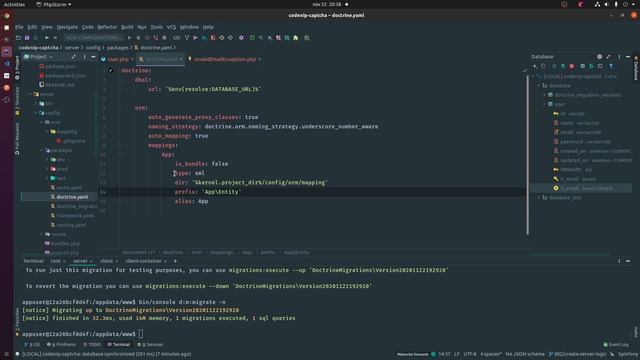This screenshot has height=360, width=640.
Task: Select cache.yaml in project tree
Action: [x=69, y=187]
